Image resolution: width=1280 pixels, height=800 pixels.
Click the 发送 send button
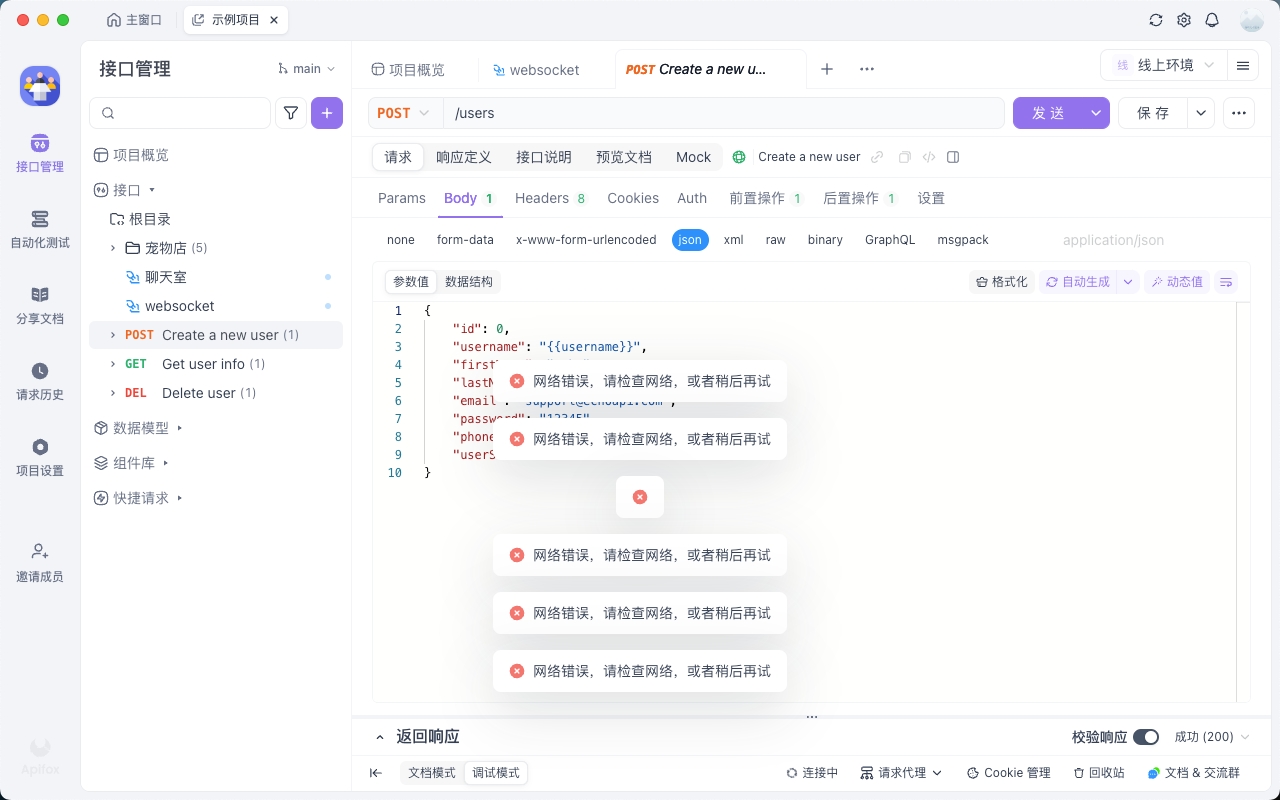1048,113
